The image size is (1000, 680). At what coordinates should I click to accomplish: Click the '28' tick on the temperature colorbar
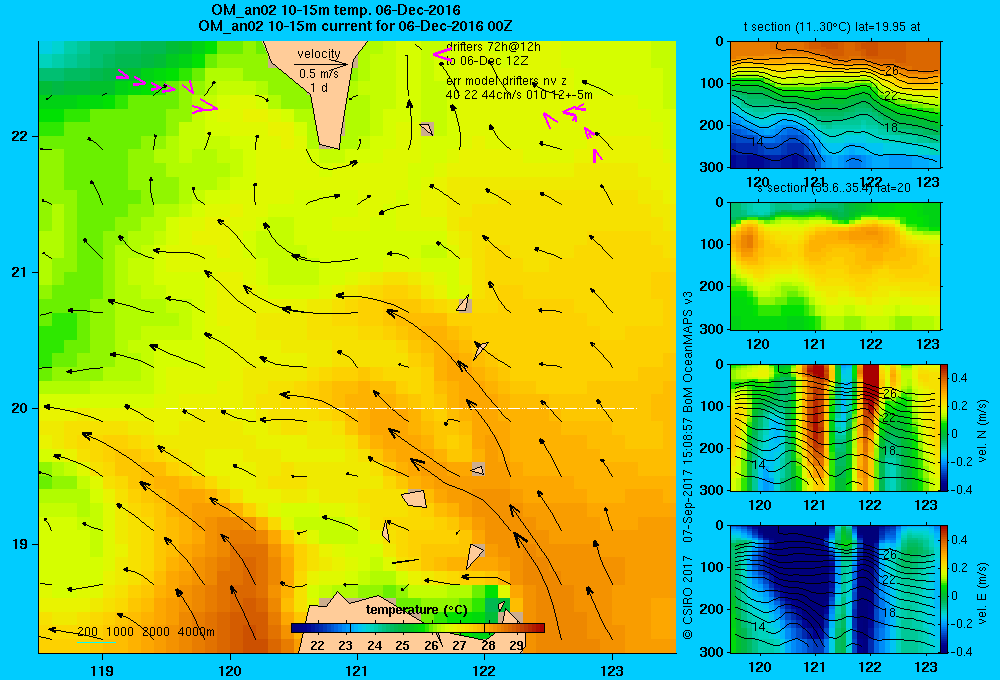tap(488, 645)
